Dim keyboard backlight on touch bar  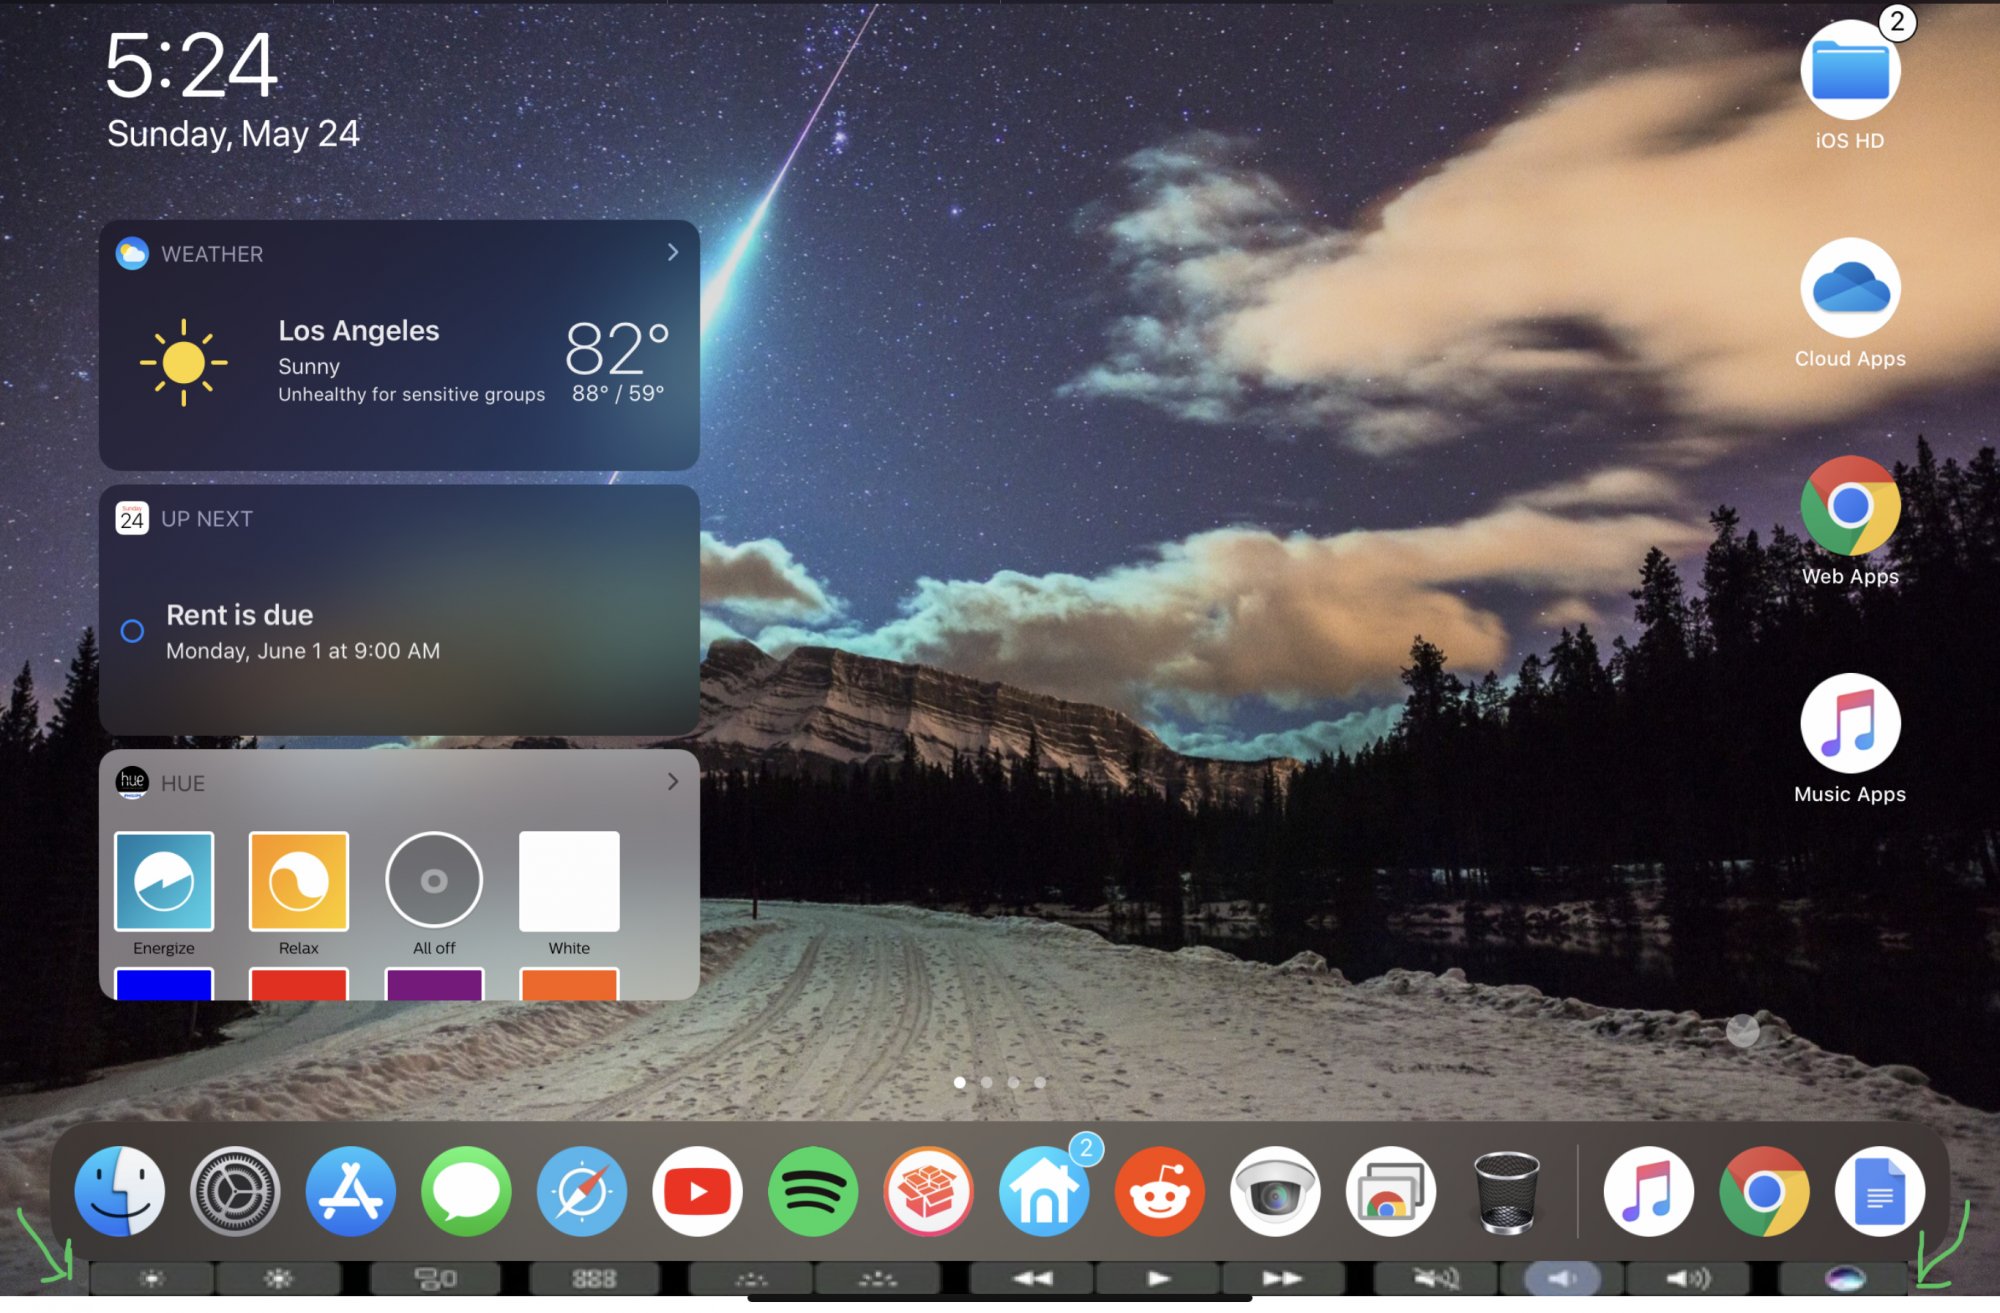click(x=751, y=1278)
